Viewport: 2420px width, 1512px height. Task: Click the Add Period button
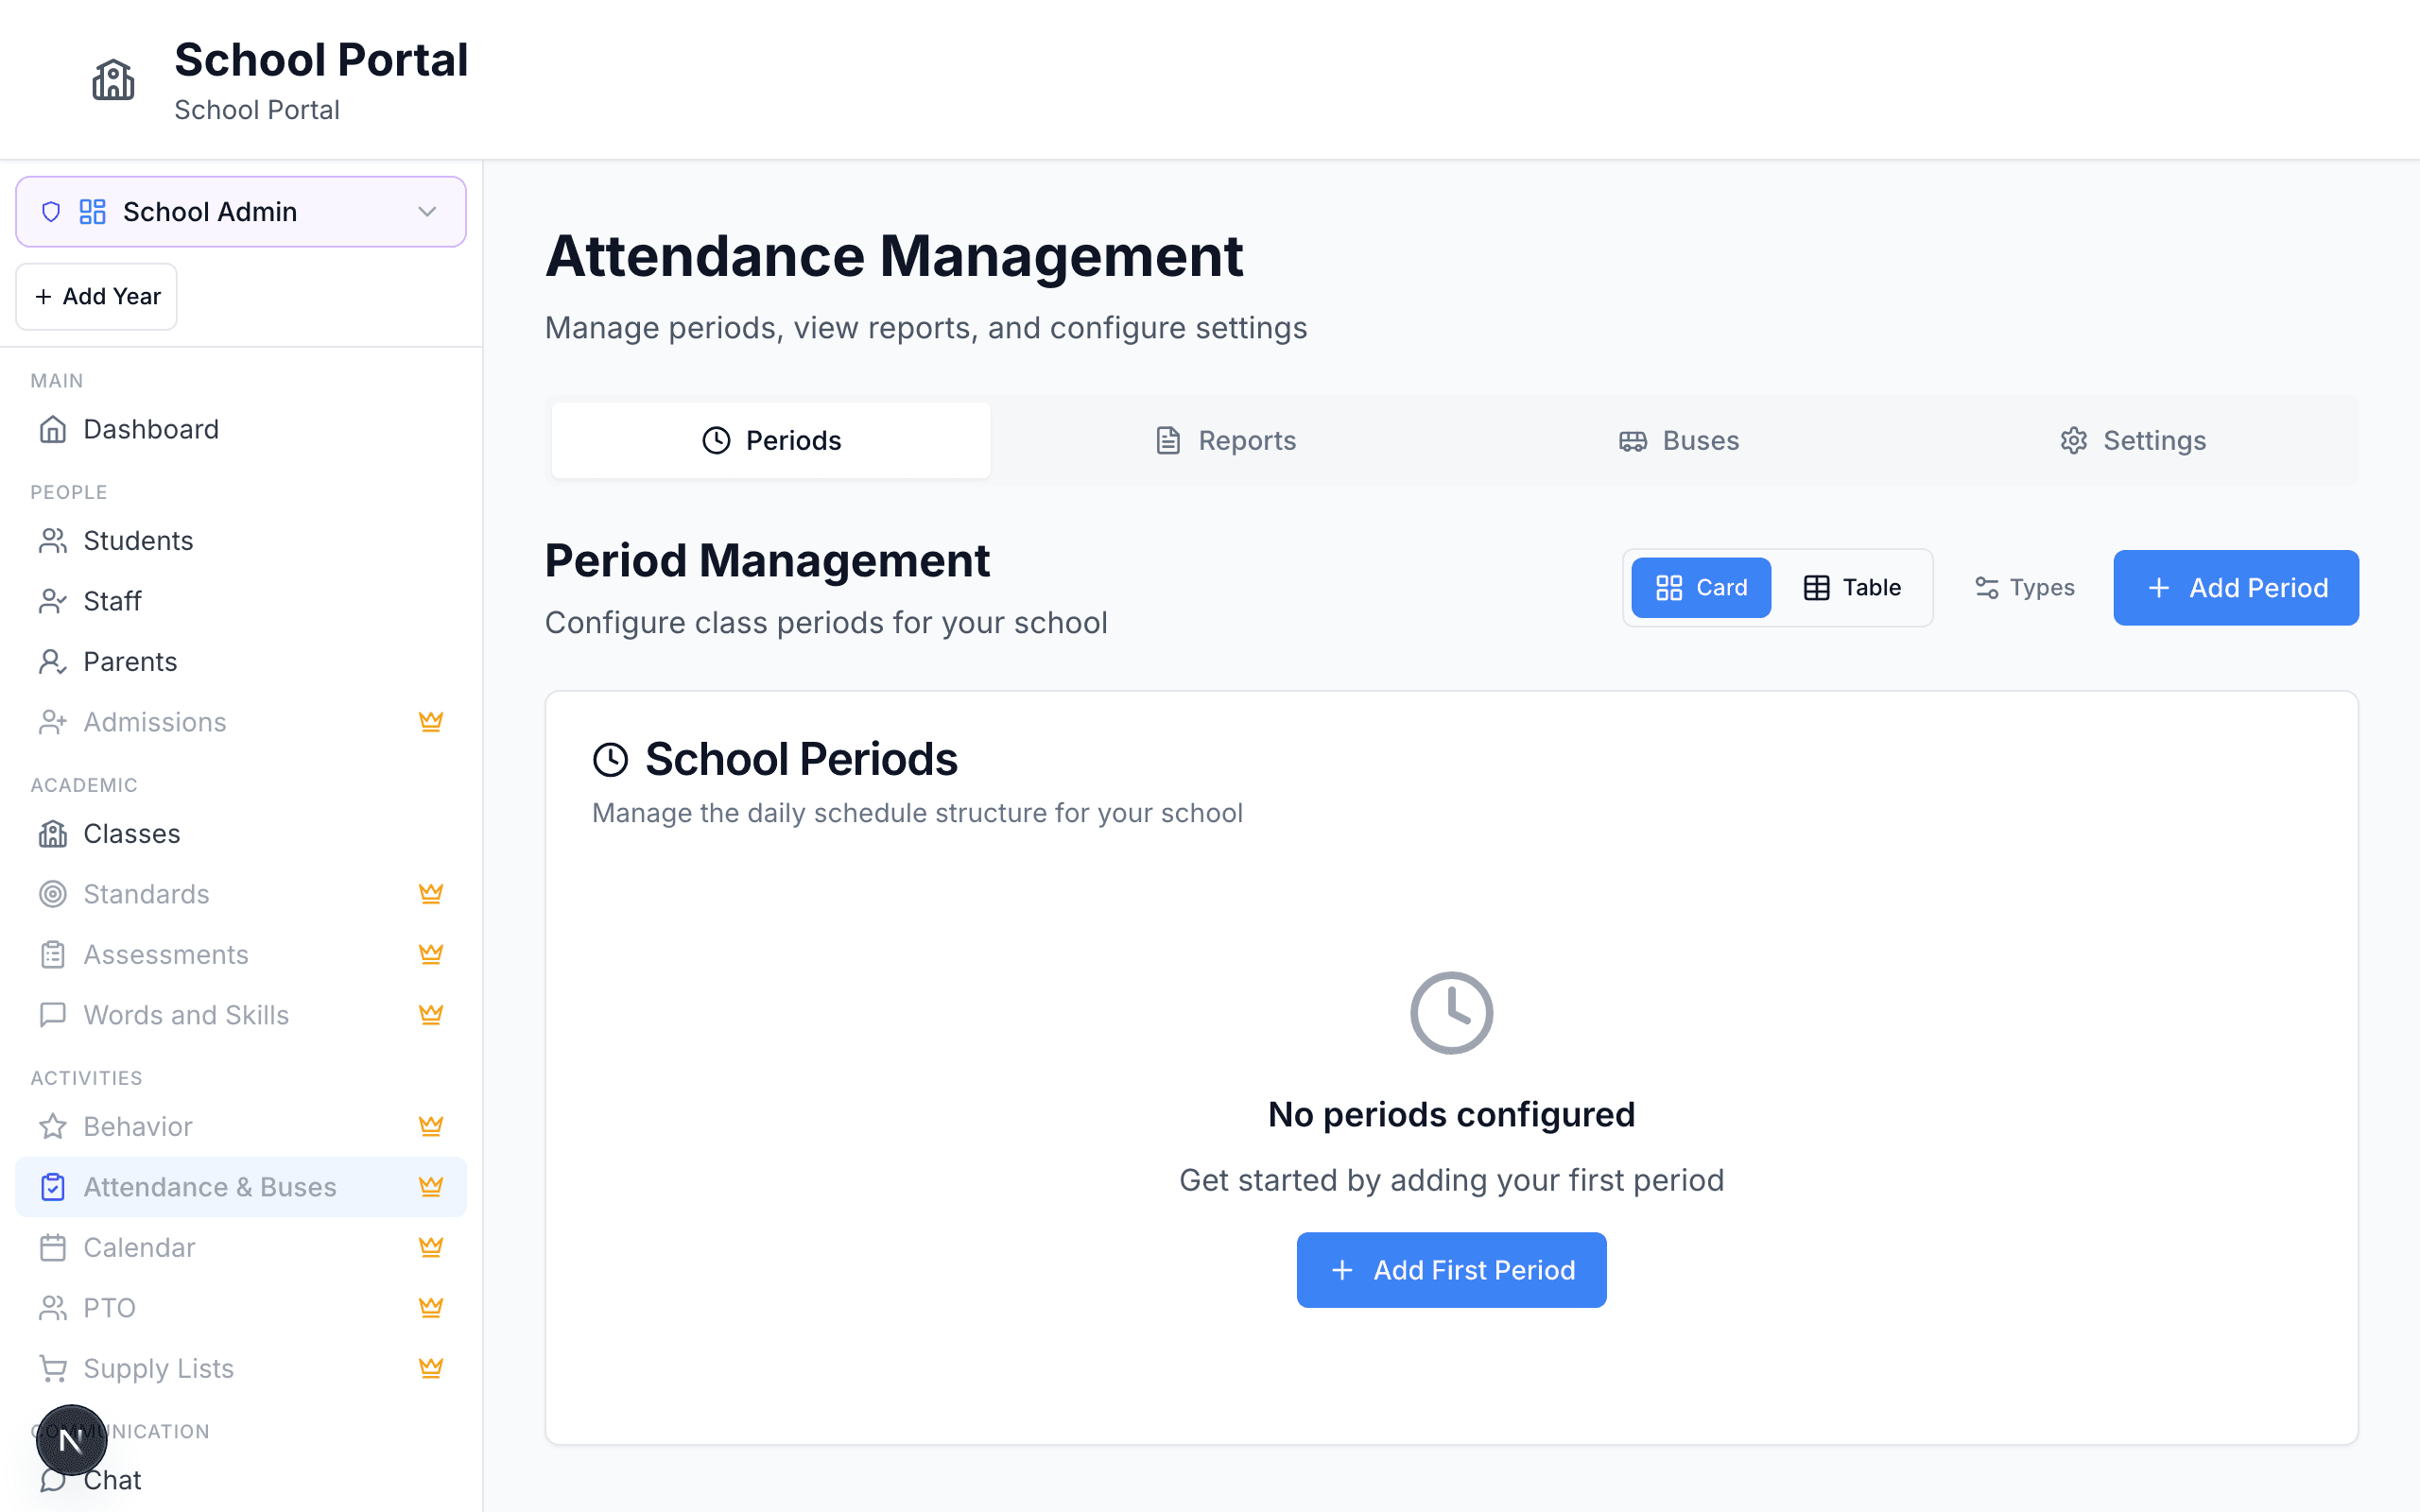(2236, 588)
